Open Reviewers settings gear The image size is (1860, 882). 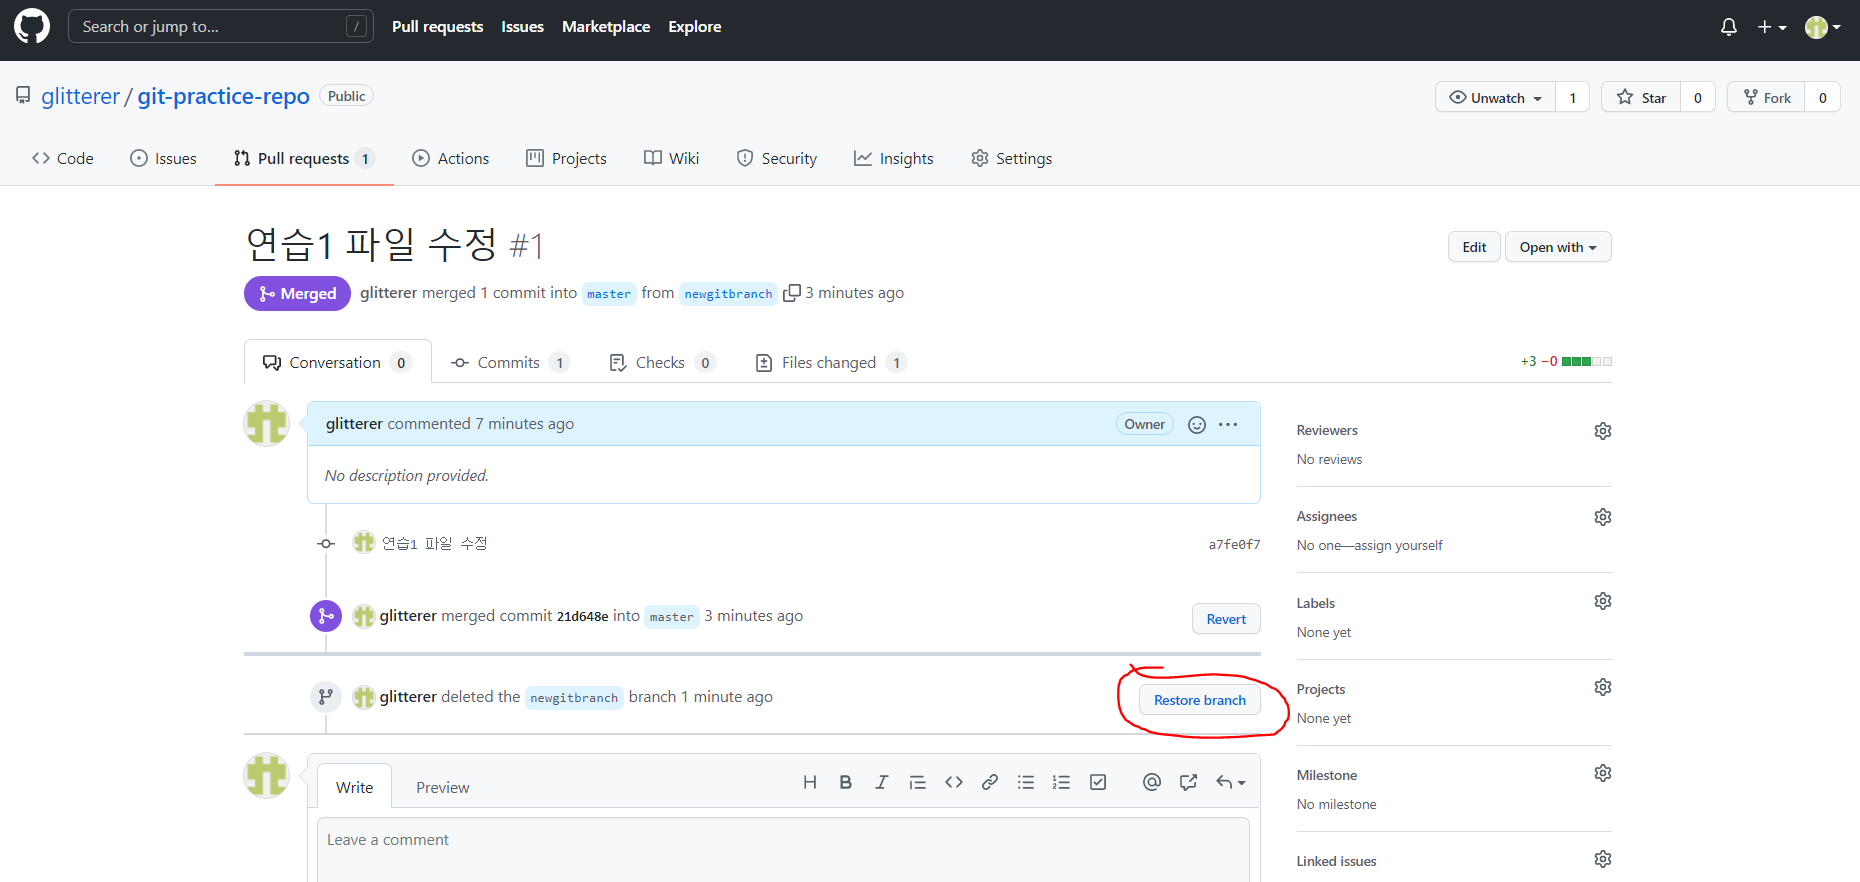click(x=1603, y=431)
